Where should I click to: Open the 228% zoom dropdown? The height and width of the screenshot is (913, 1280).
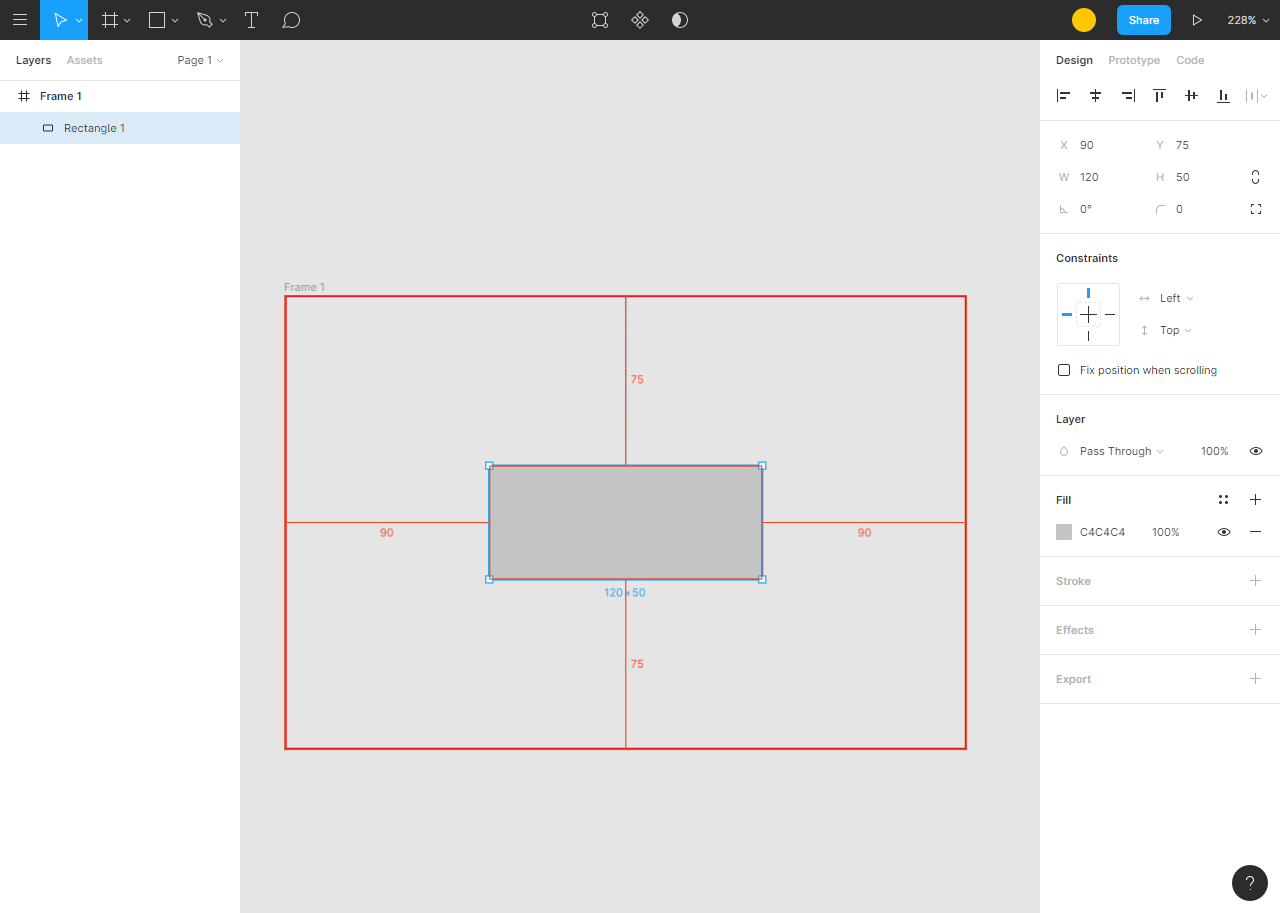coord(1248,20)
